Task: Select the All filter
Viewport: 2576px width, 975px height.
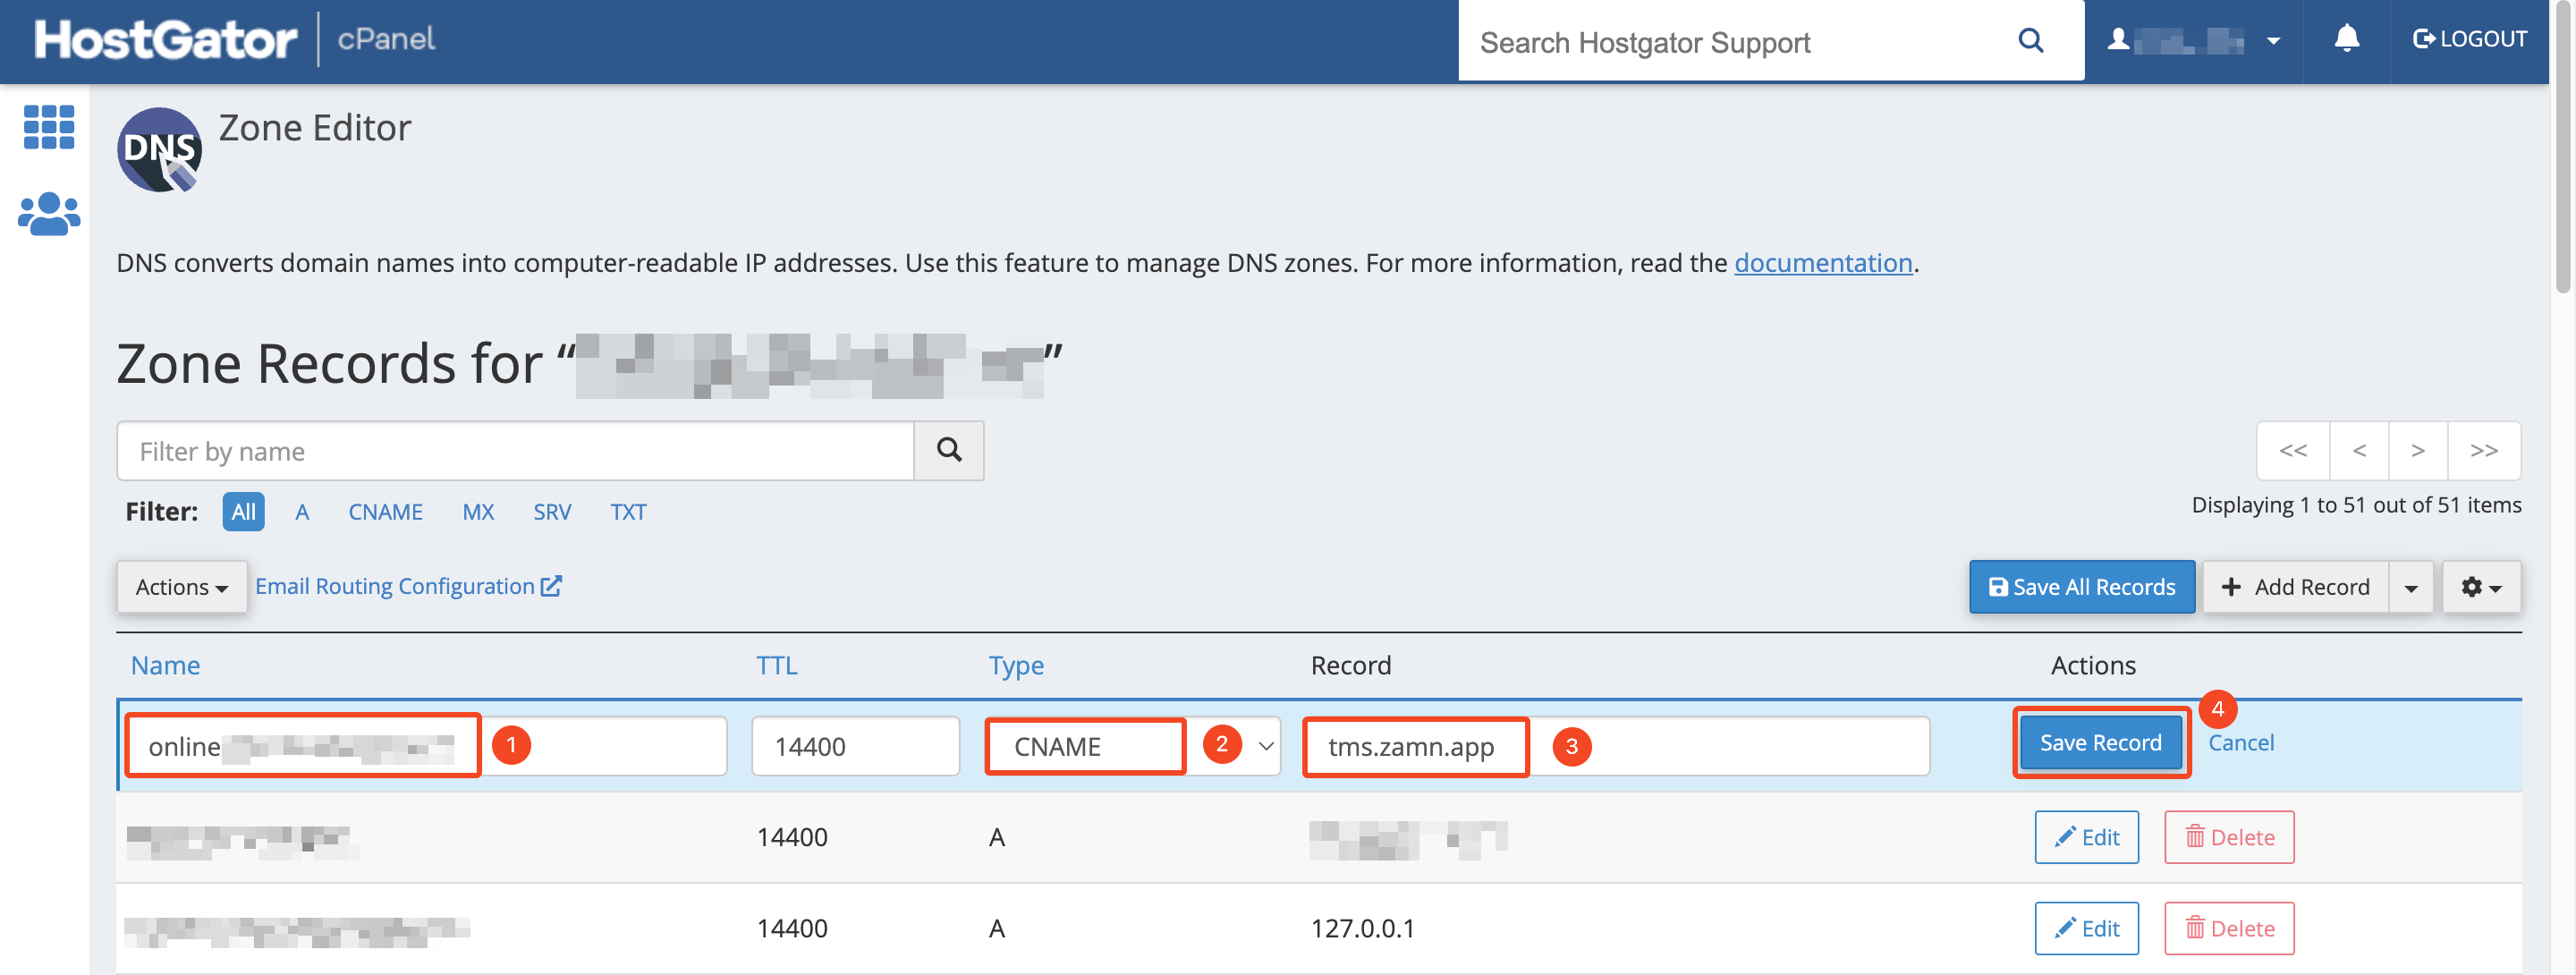Action: pos(243,512)
